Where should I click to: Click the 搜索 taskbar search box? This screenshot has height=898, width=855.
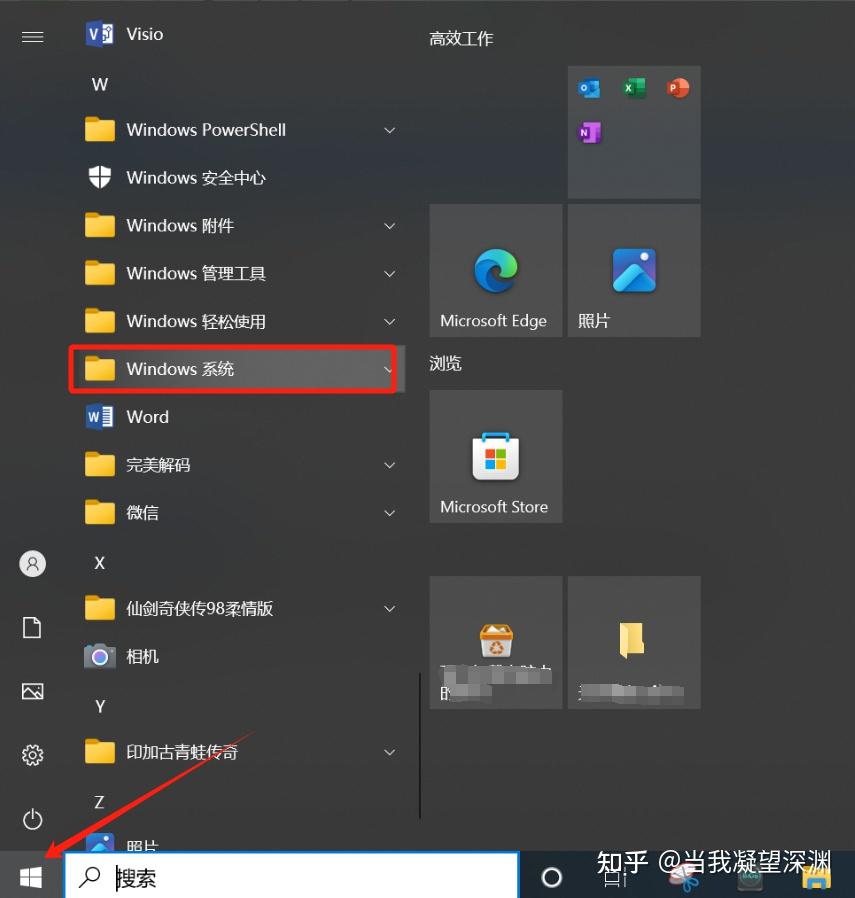(x=291, y=876)
